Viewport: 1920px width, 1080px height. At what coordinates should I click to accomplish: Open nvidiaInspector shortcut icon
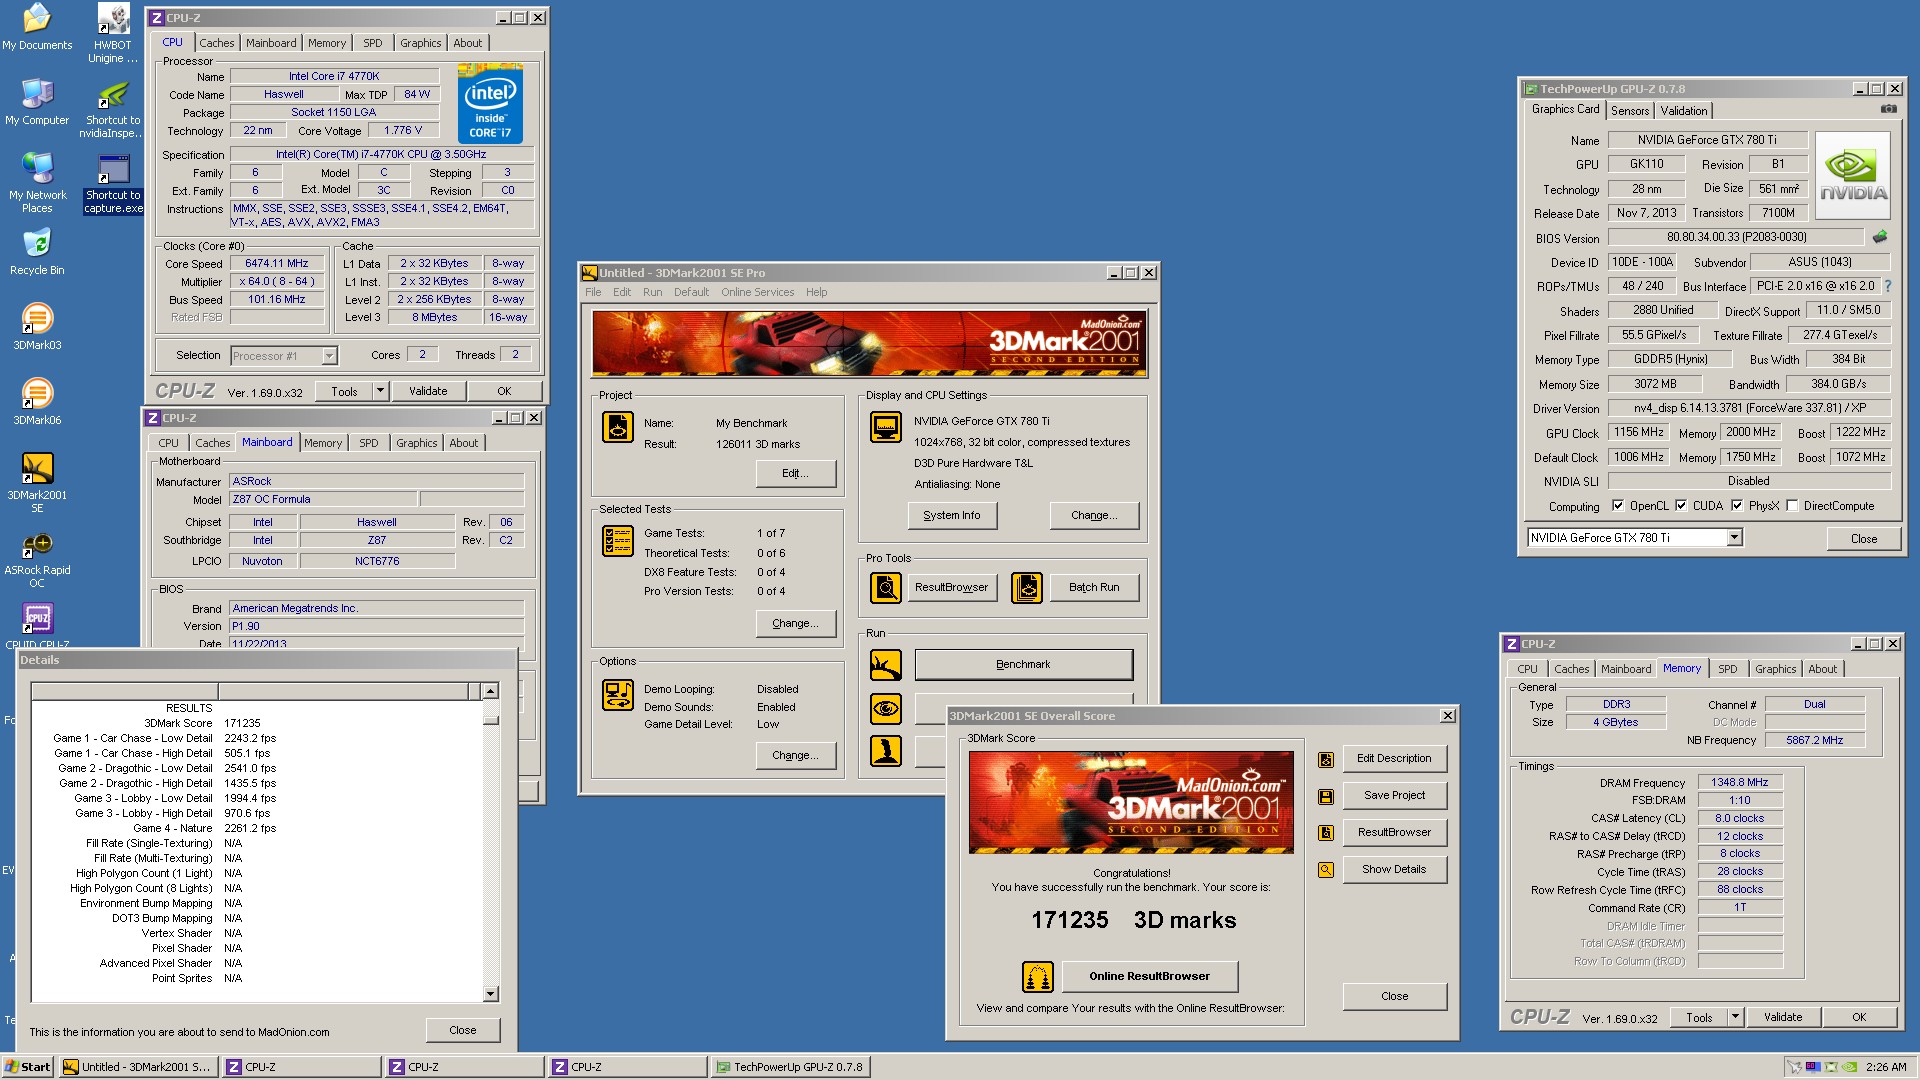point(113,108)
